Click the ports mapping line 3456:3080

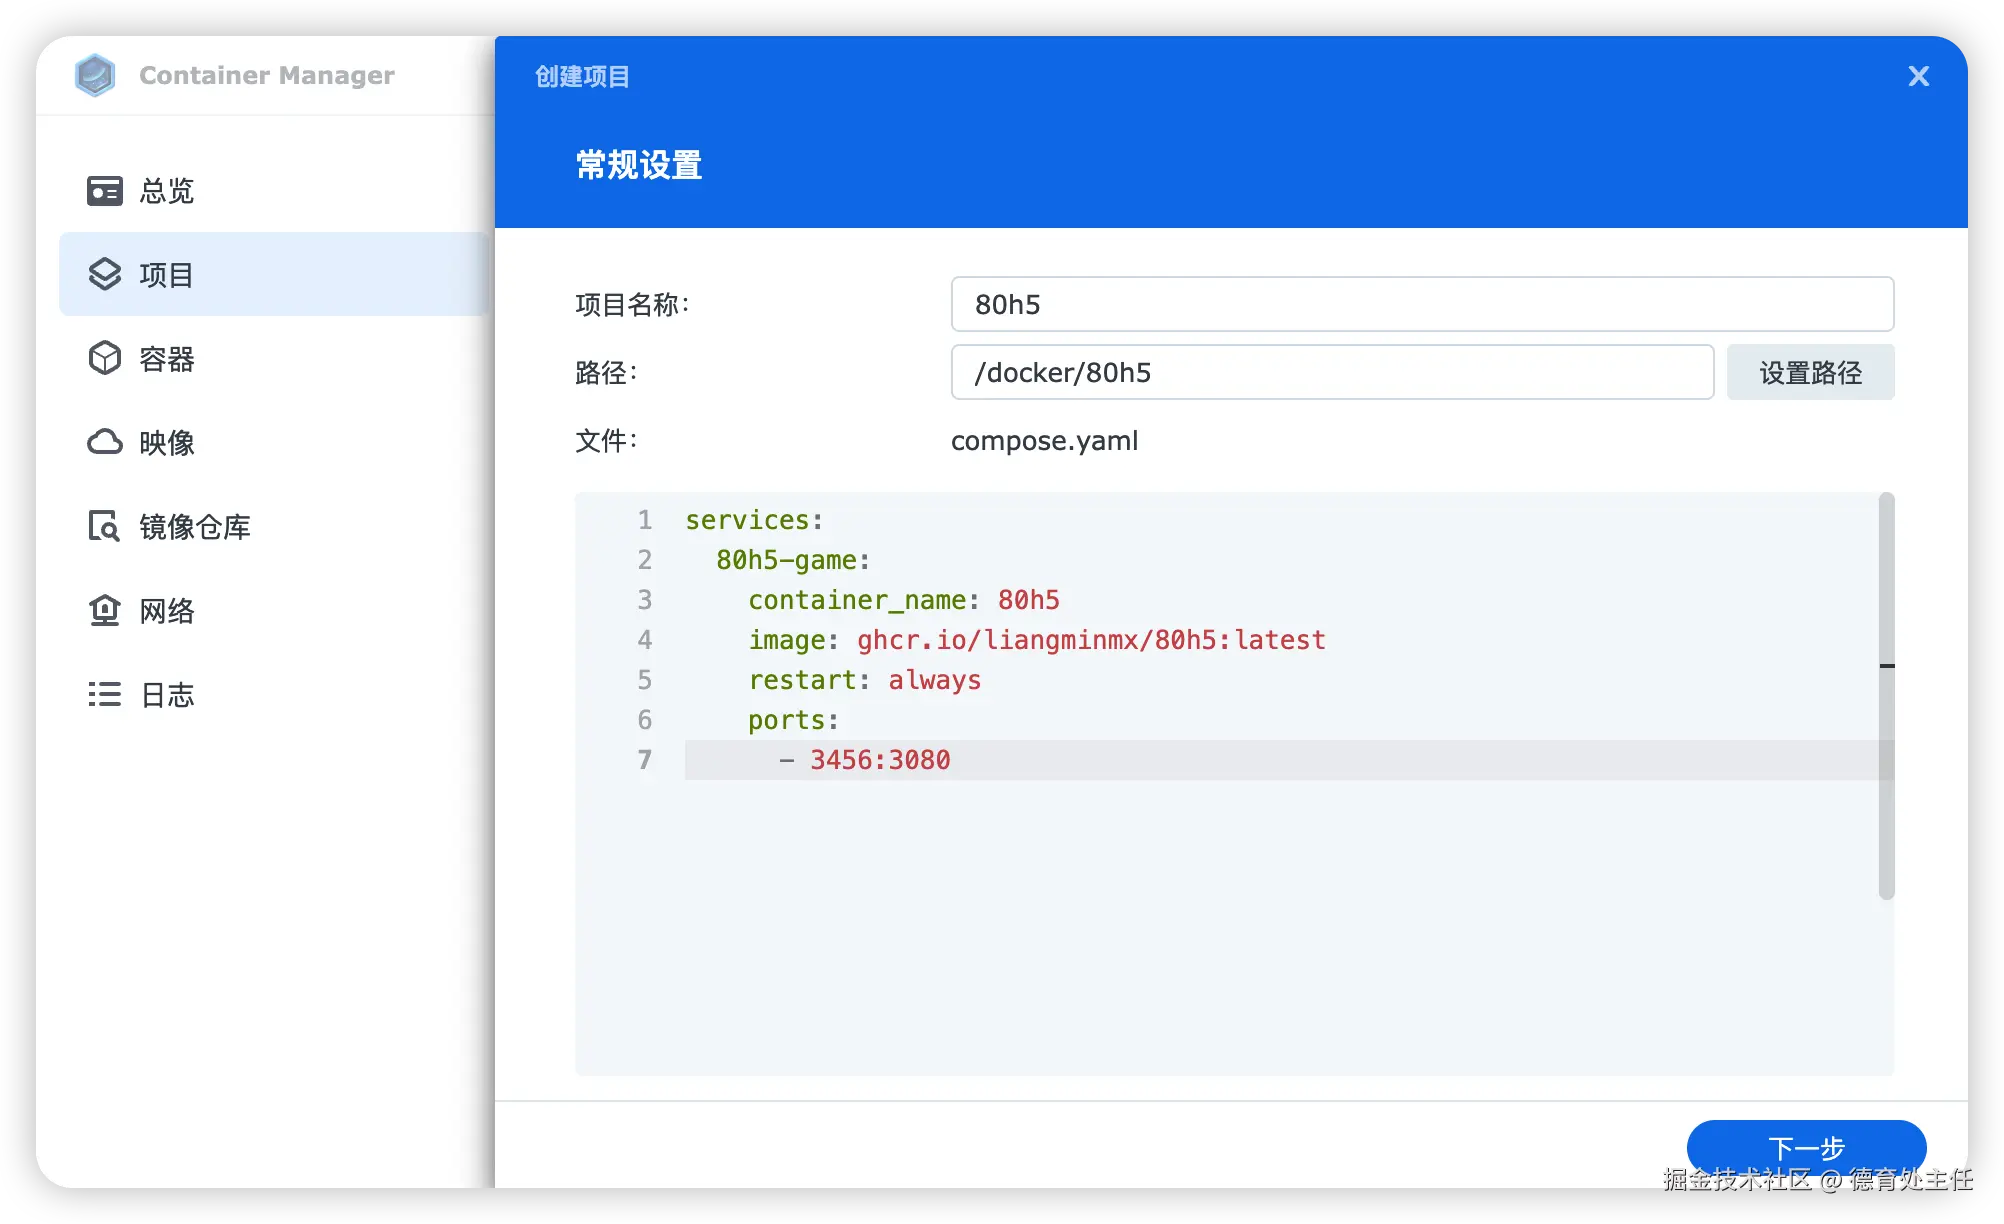point(880,760)
